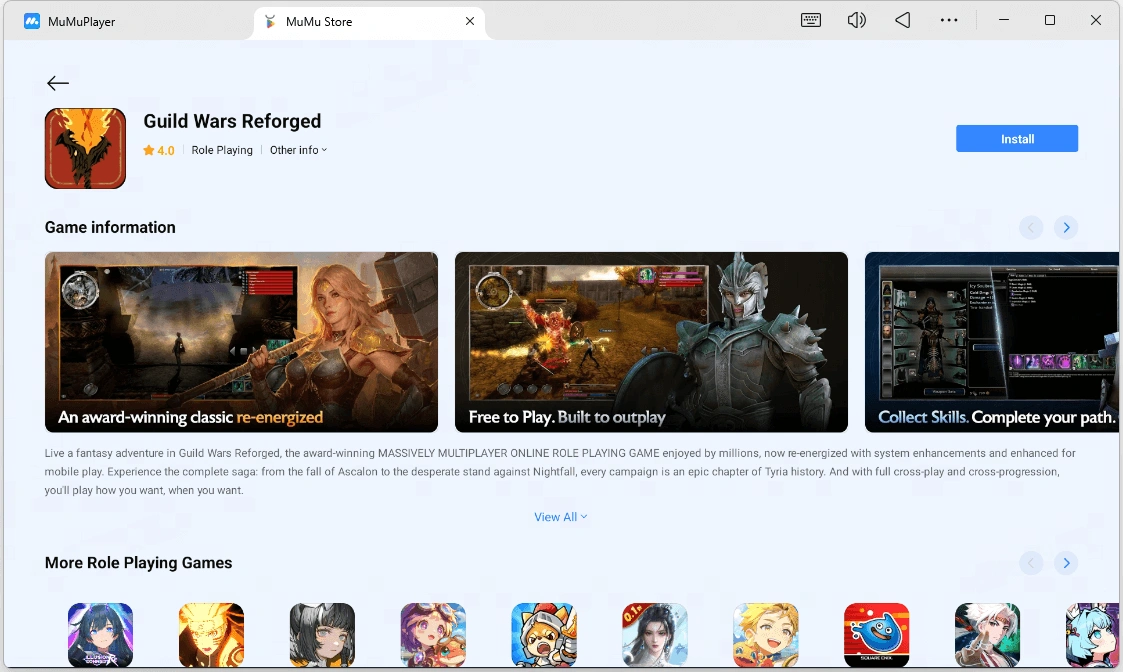Maximize the MuMuPlayer window

point(1050,20)
